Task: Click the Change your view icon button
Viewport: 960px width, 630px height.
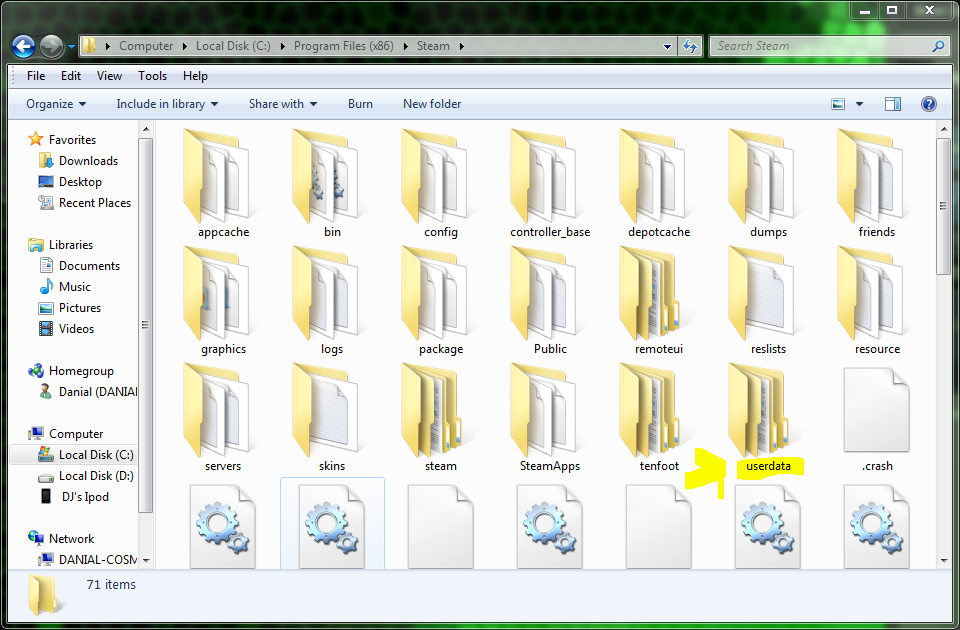Action: (838, 104)
